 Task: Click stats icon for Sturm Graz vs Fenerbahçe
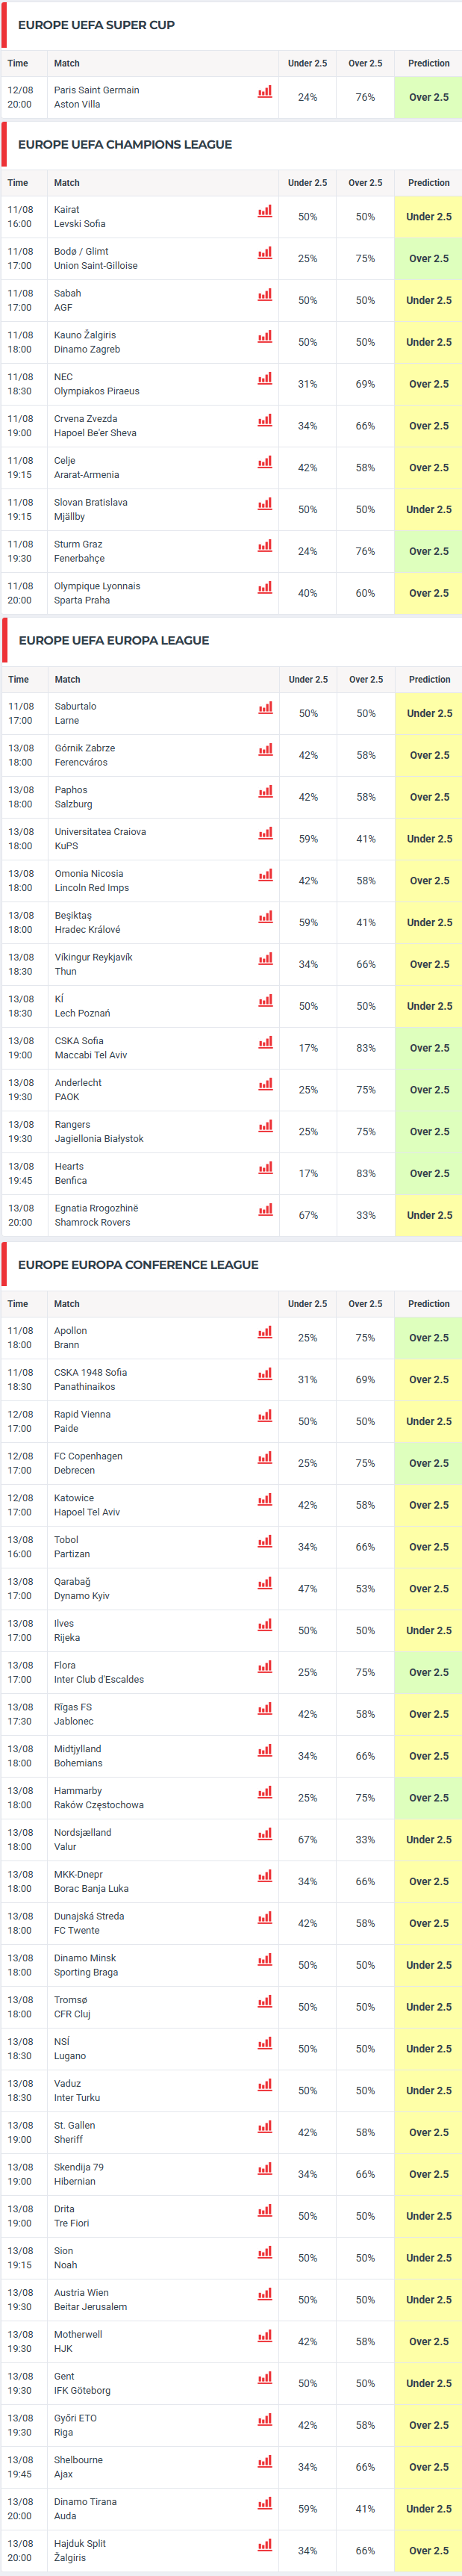[265, 546]
